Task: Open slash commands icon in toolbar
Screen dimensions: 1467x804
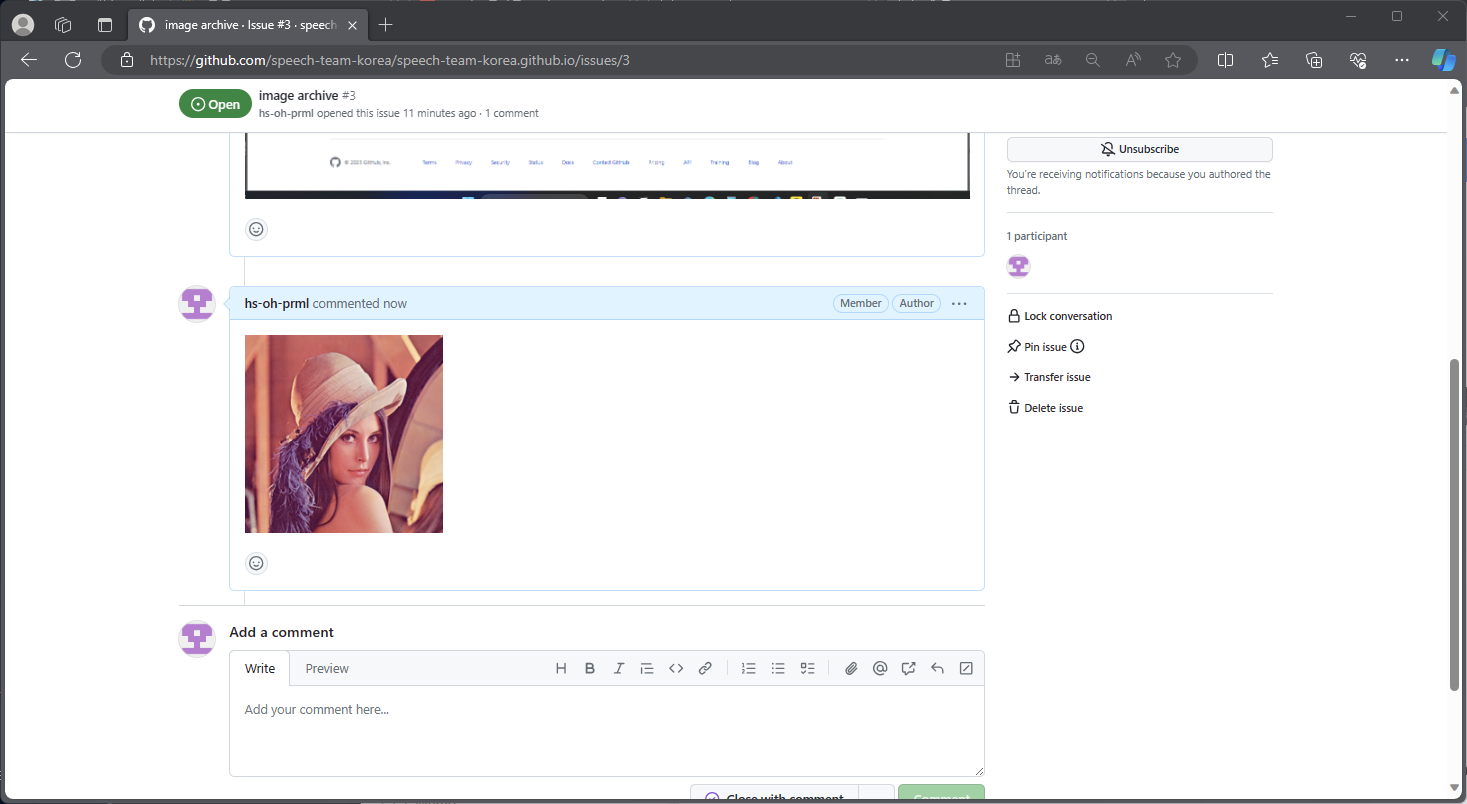Action: [x=966, y=668]
